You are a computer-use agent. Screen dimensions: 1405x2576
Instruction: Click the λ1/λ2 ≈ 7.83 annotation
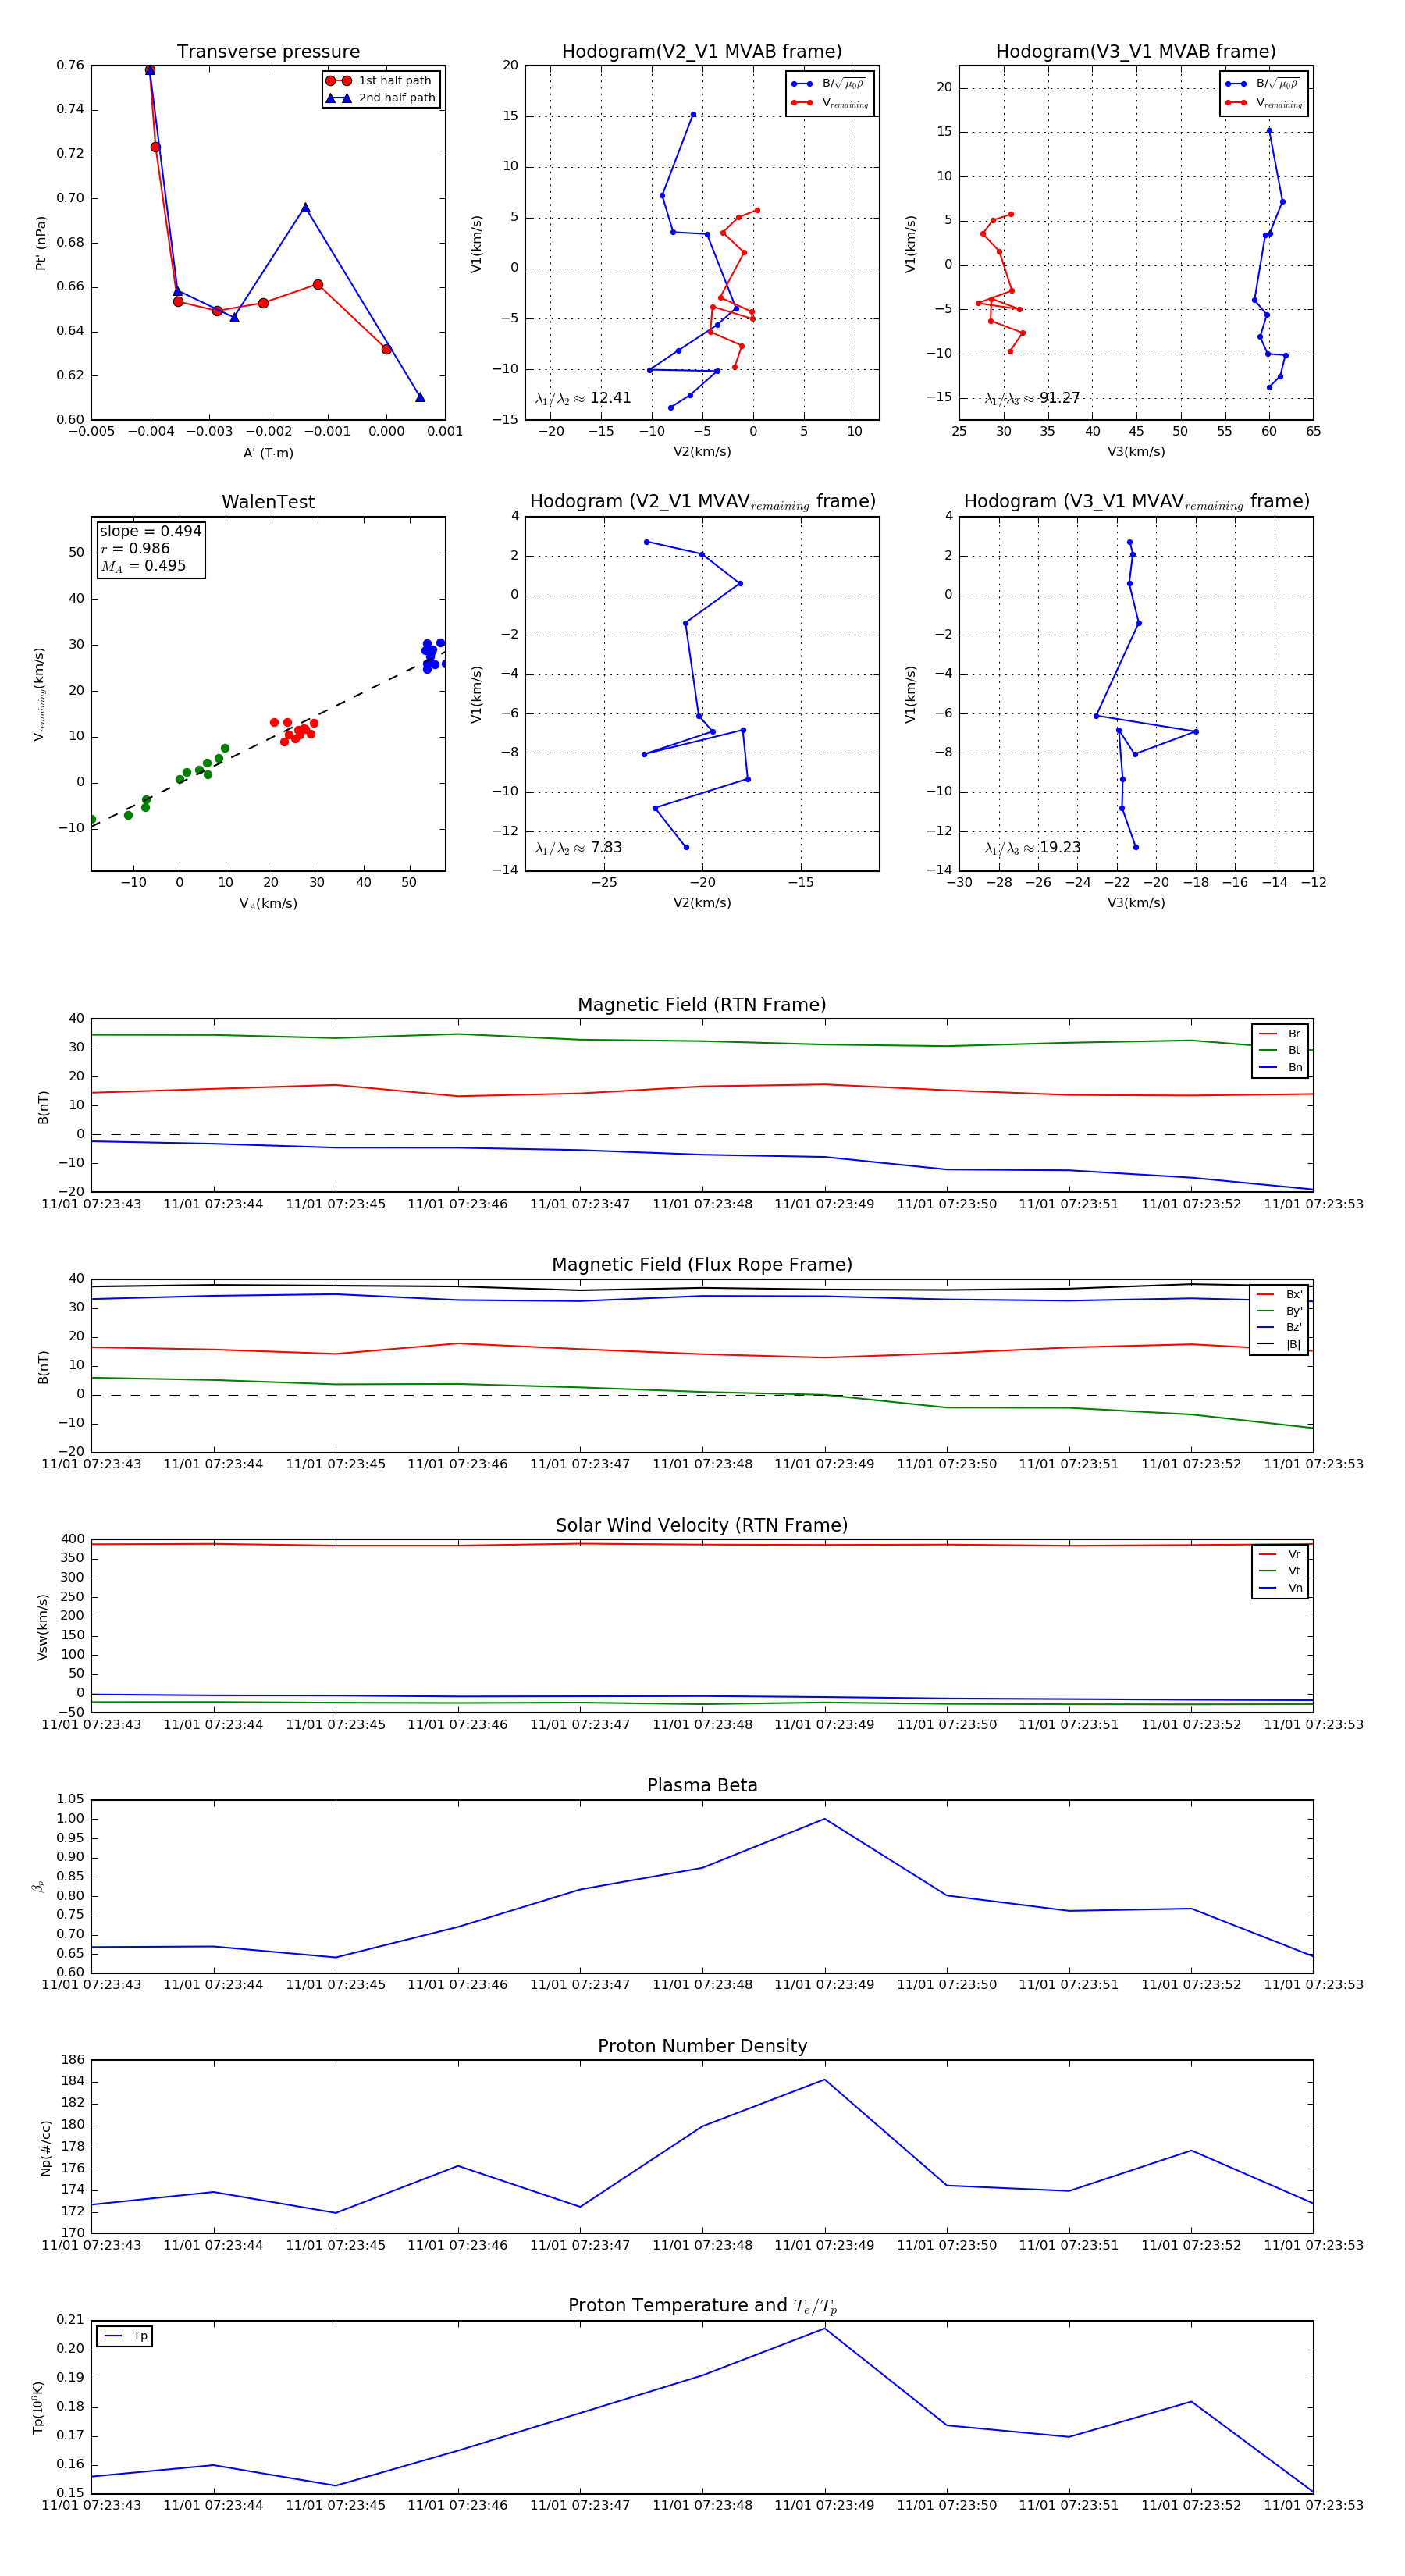pos(578,848)
